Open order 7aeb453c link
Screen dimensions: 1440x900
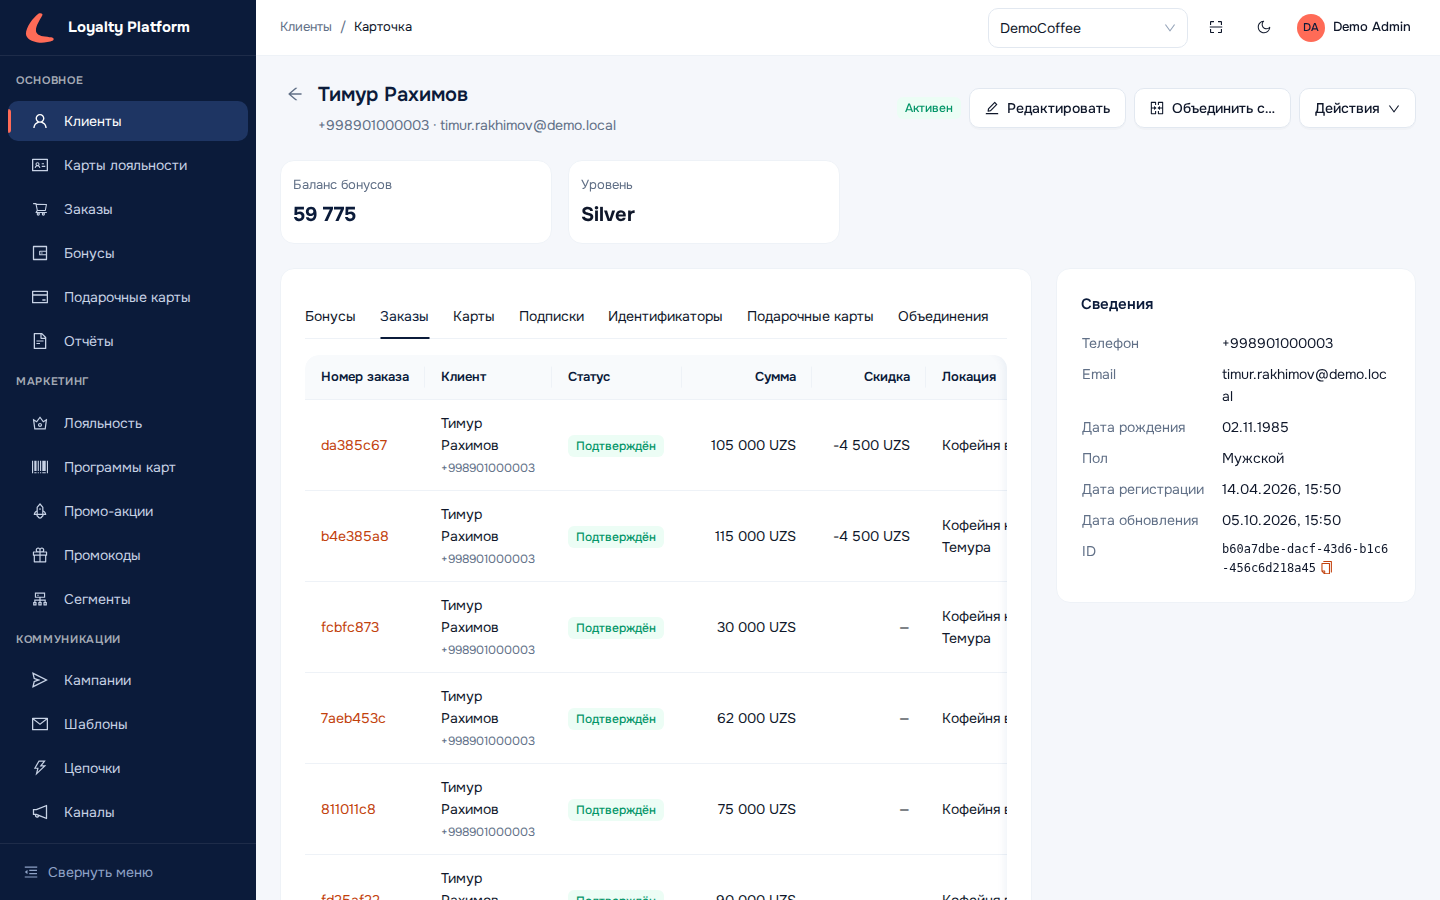tap(353, 718)
